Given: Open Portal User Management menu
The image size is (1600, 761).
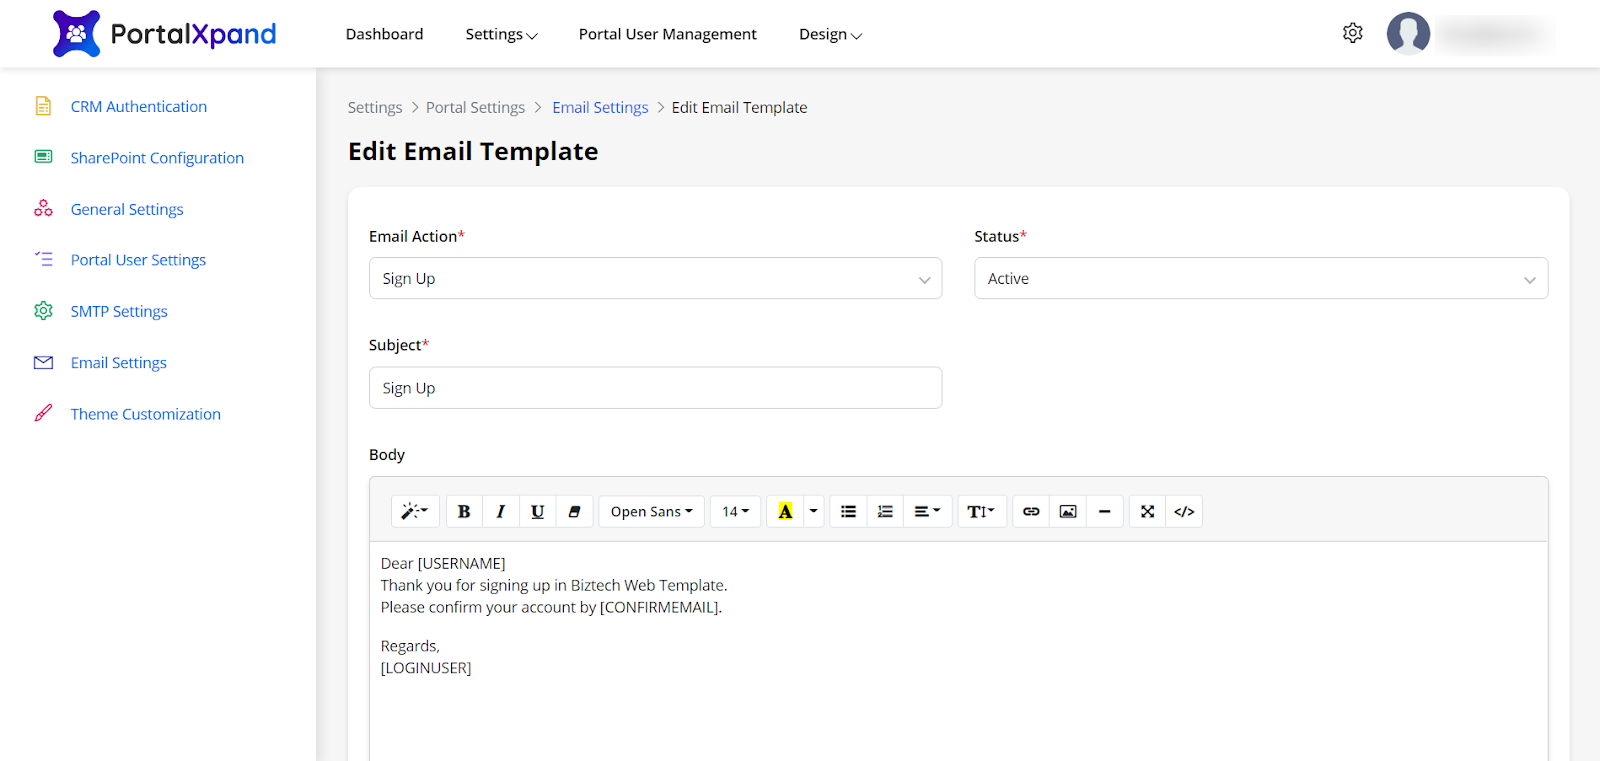Looking at the screenshot, I should (667, 34).
